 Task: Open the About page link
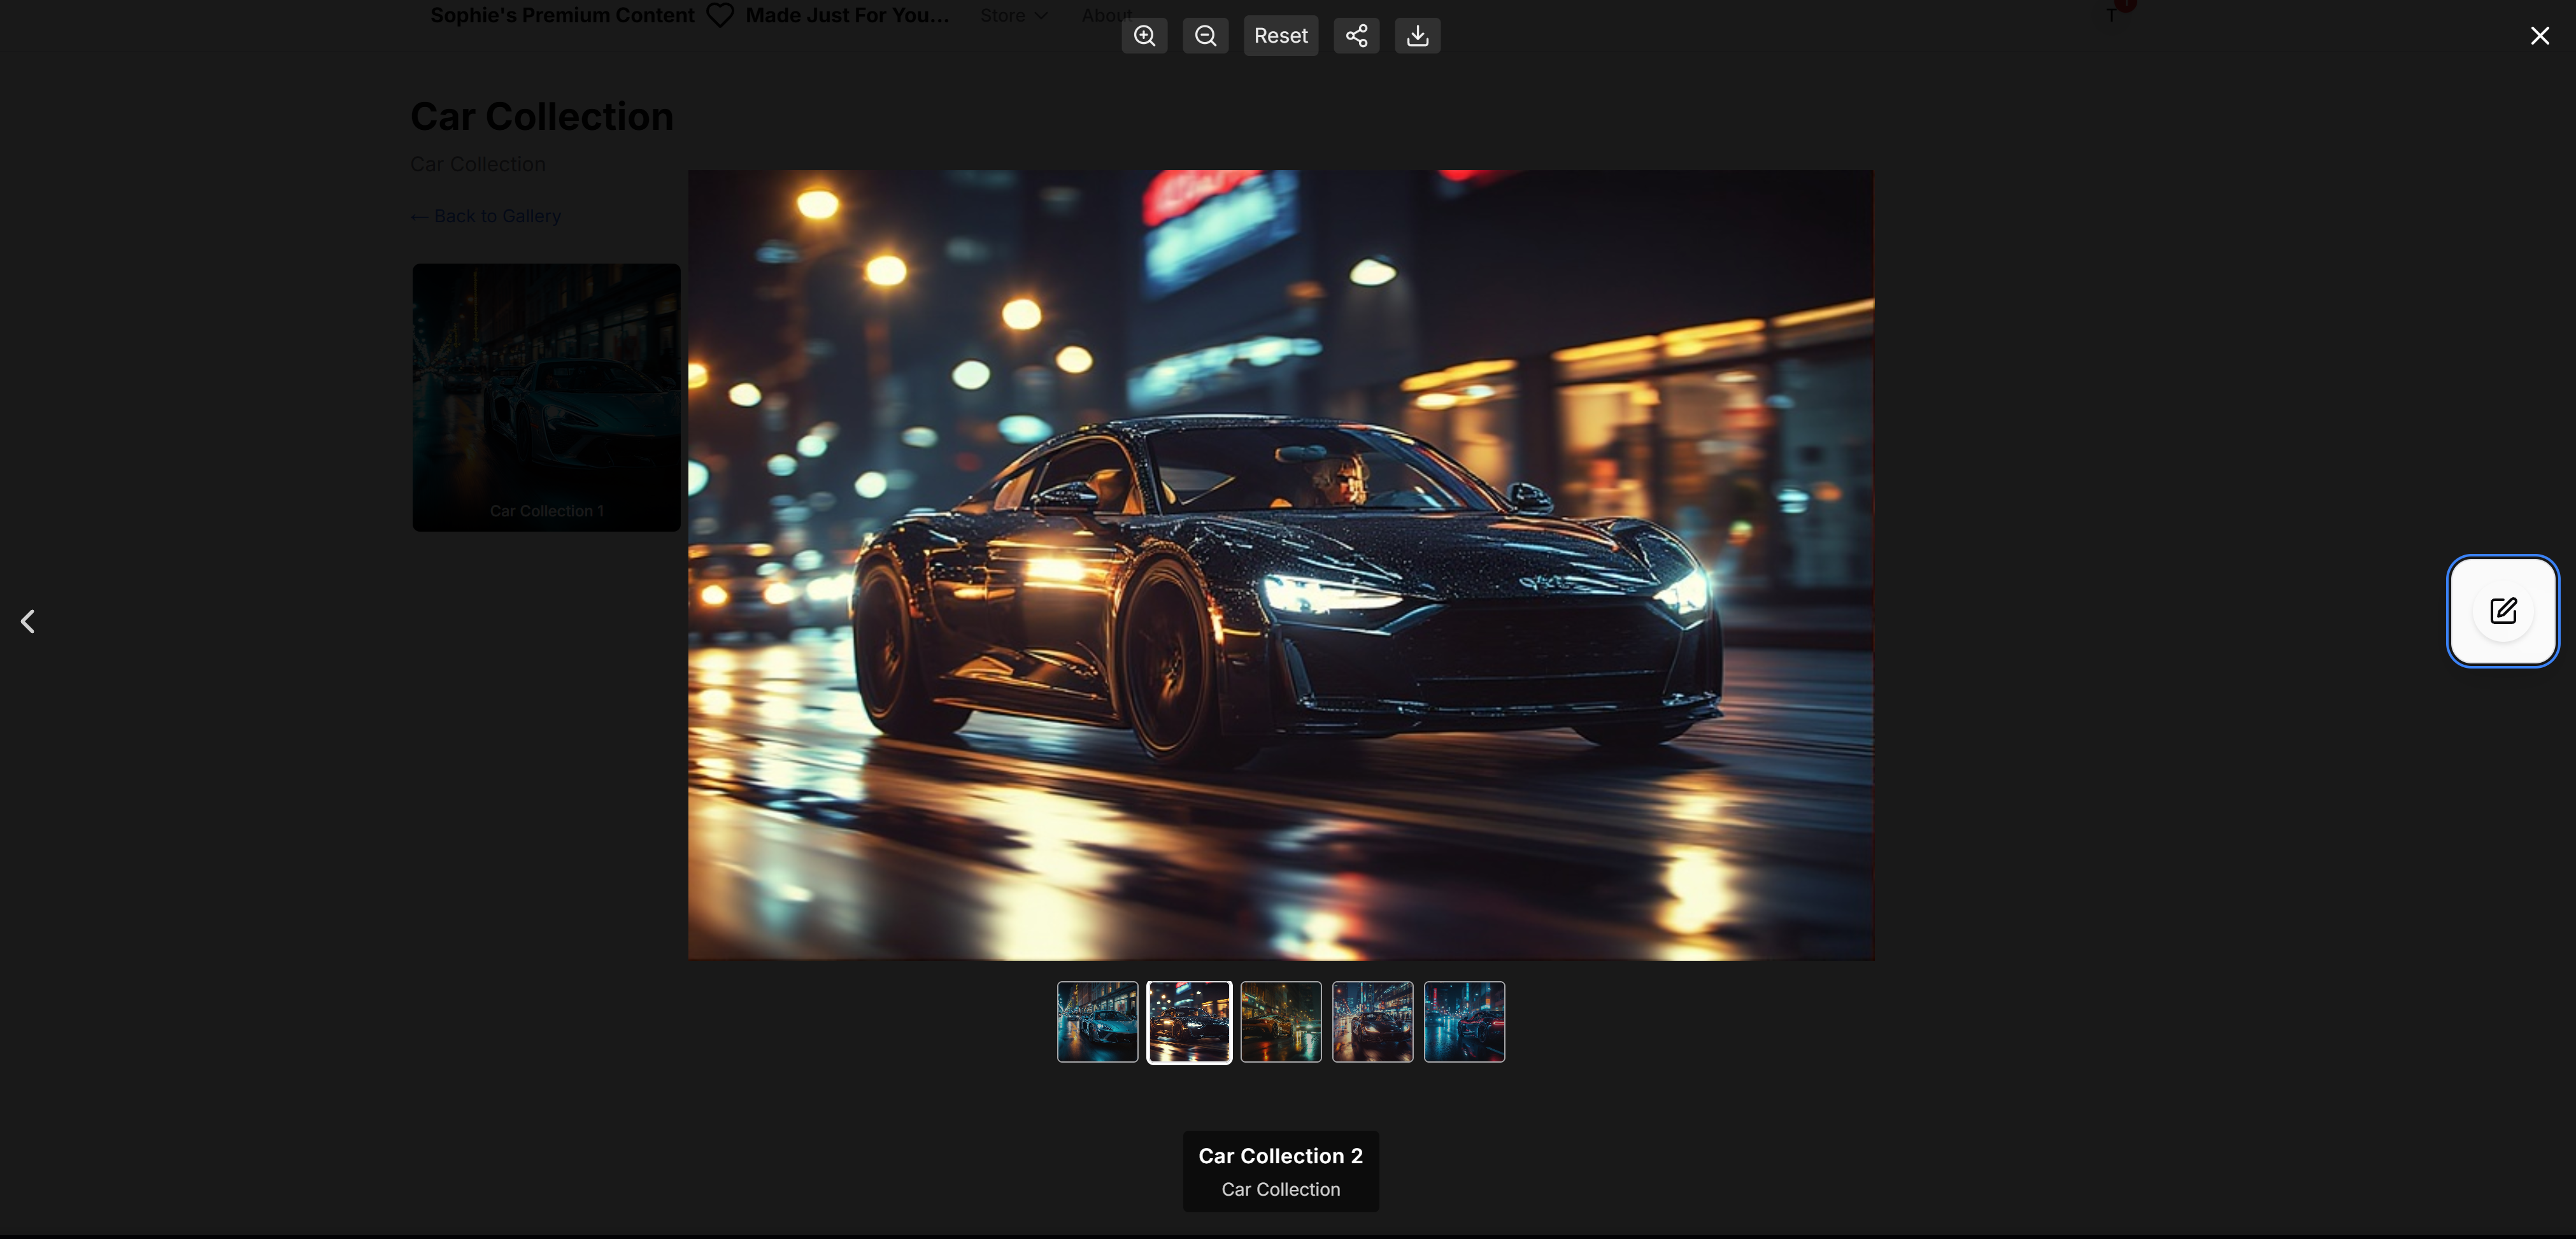(x=1107, y=15)
